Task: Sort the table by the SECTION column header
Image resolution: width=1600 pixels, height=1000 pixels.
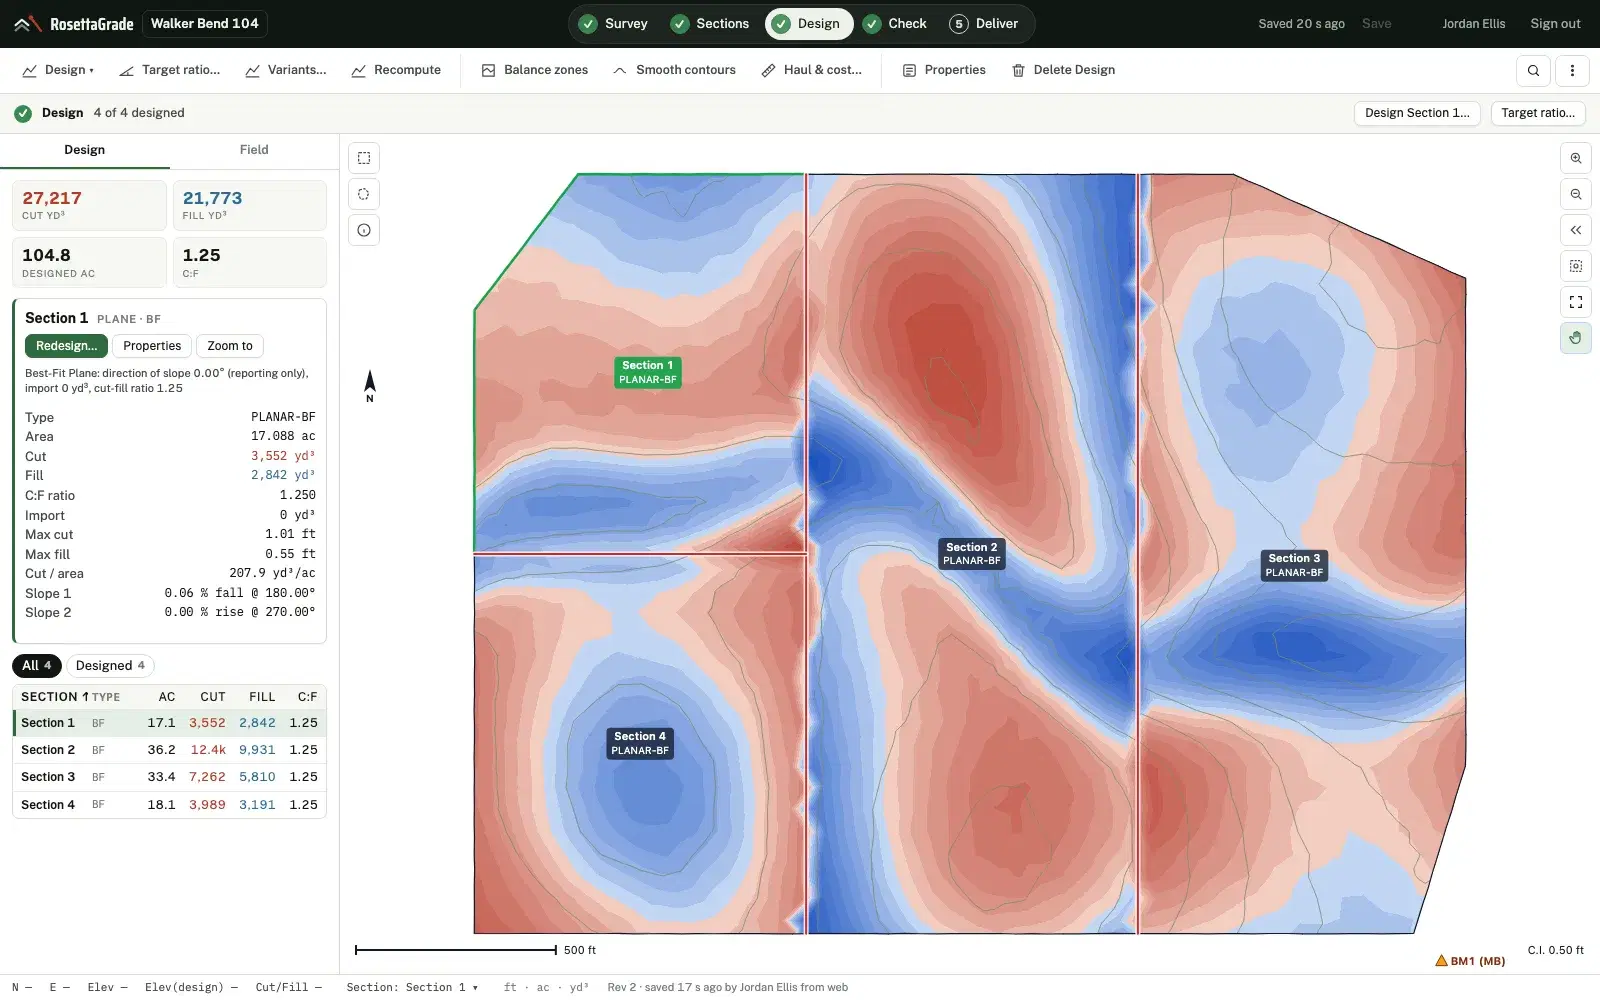Action: pos(55,697)
